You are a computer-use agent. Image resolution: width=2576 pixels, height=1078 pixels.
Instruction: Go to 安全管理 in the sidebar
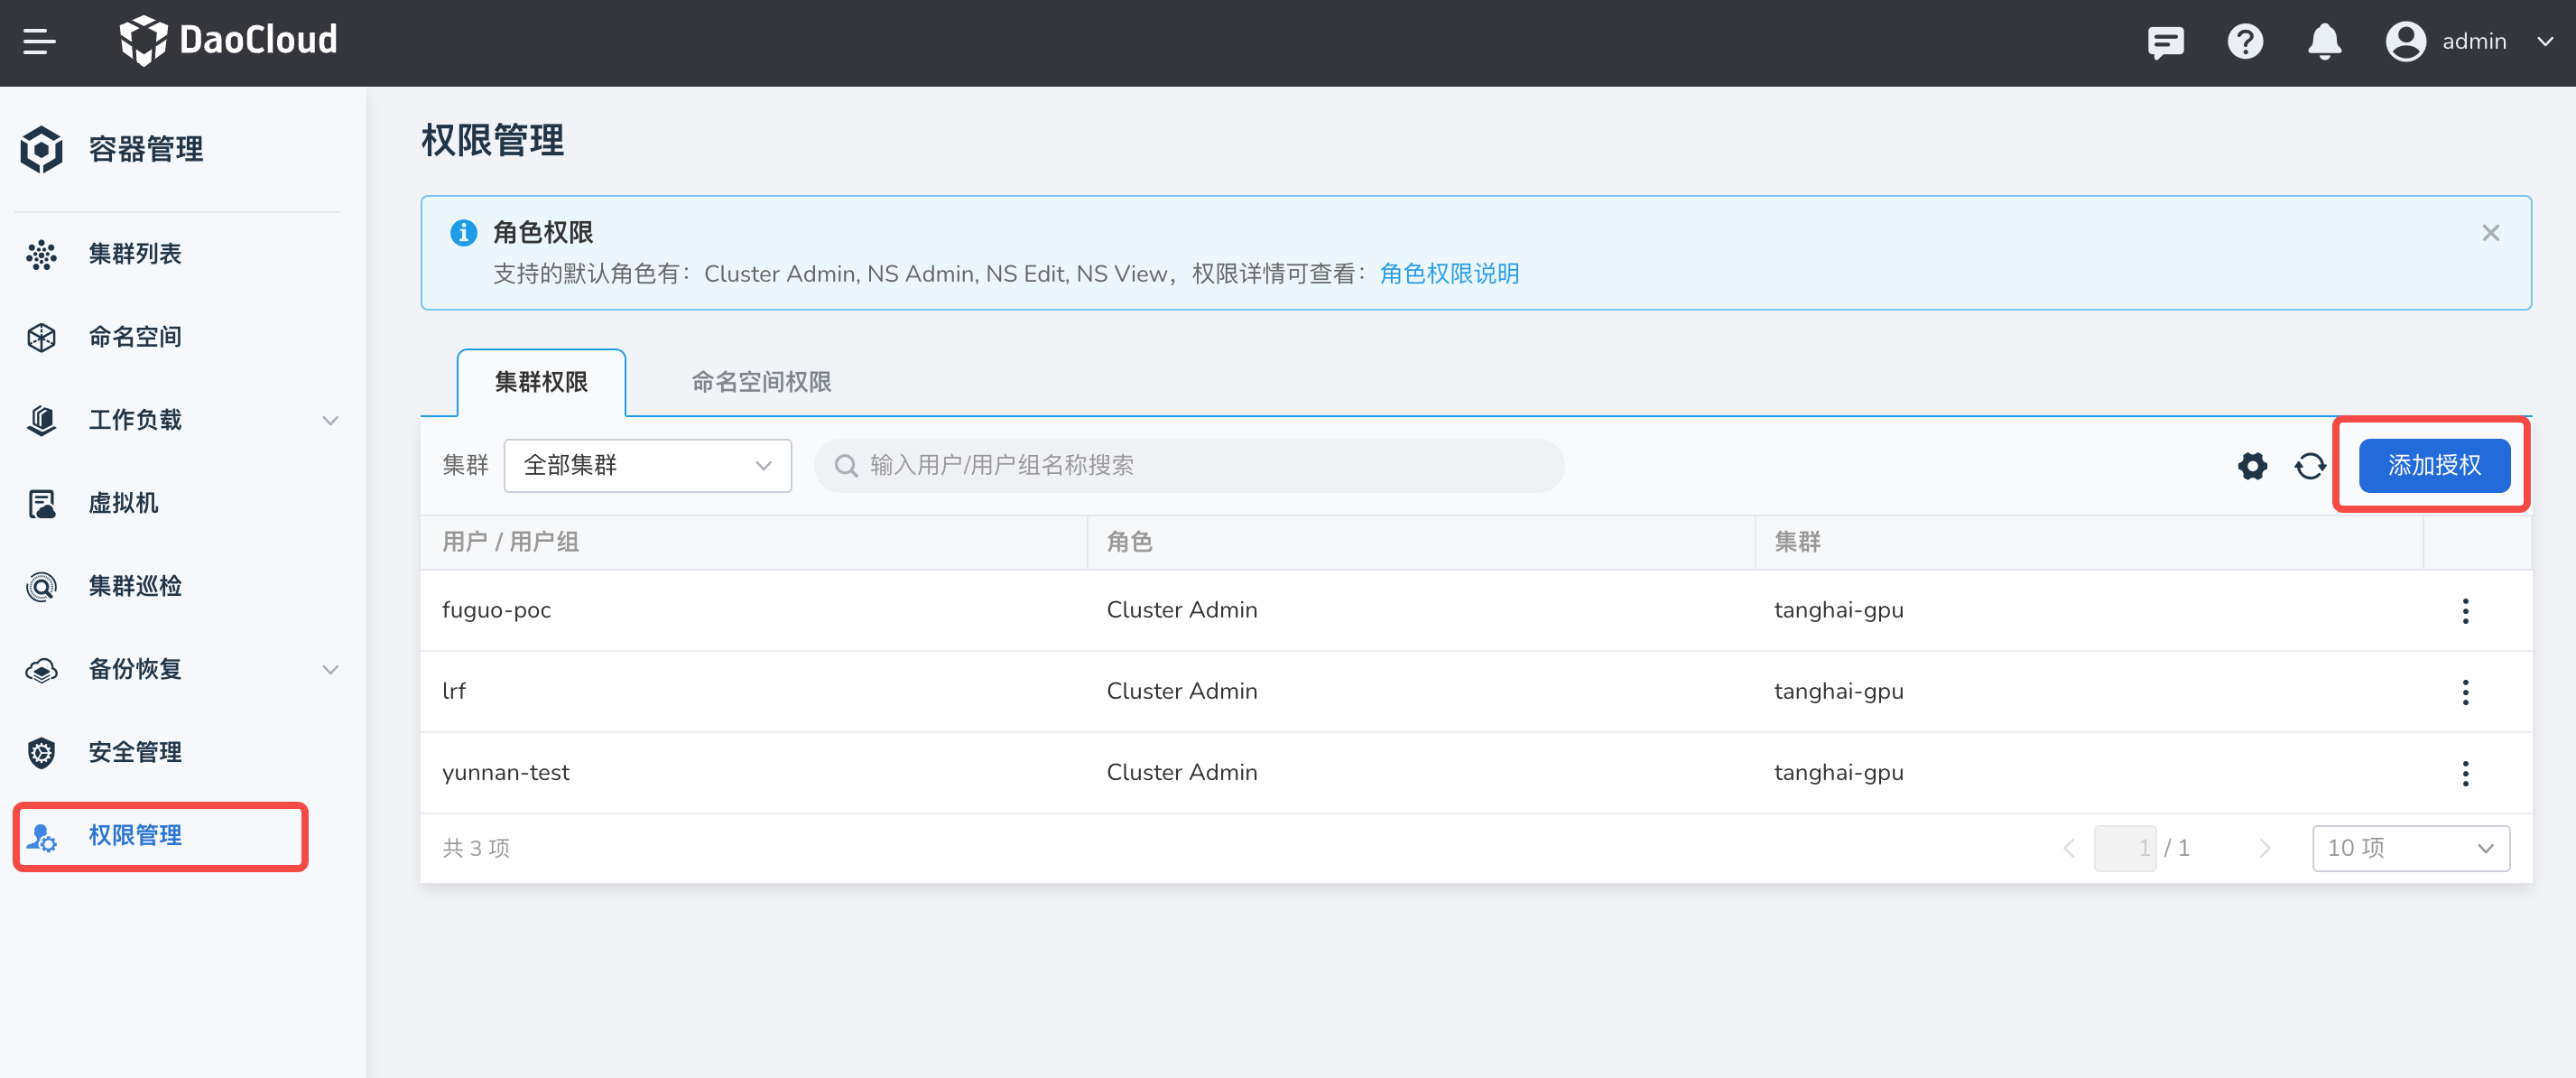point(135,752)
